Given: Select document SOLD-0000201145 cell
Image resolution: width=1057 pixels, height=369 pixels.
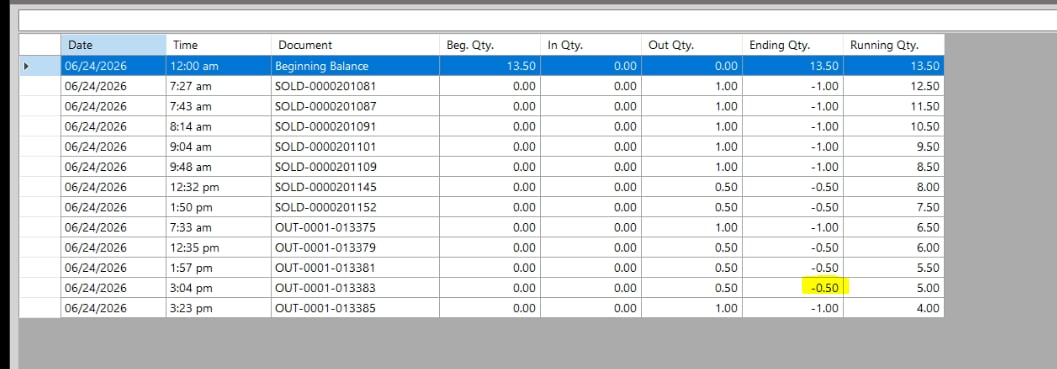Looking at the screenshot, I should click(355, 187).
